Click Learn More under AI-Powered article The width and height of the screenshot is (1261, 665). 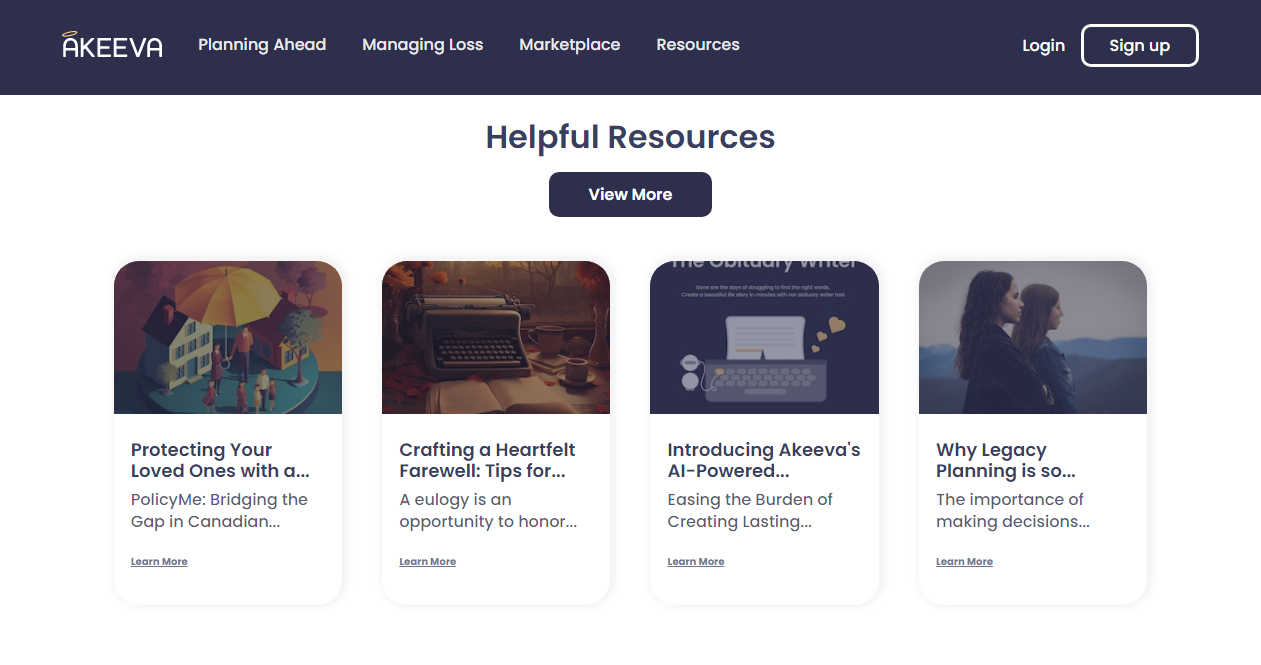[x=695, y=562]
